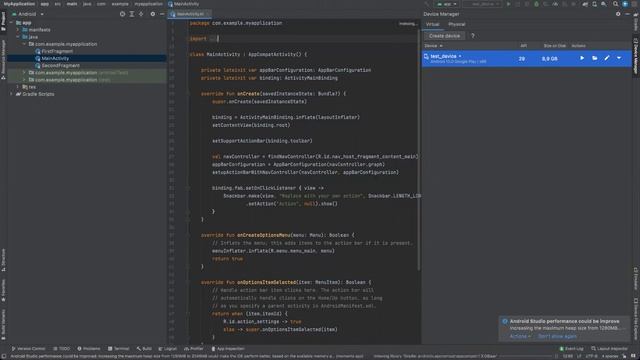Open Actions dropdown in performance notification
This screenshot has height=360, width=640.
(520, 336)
